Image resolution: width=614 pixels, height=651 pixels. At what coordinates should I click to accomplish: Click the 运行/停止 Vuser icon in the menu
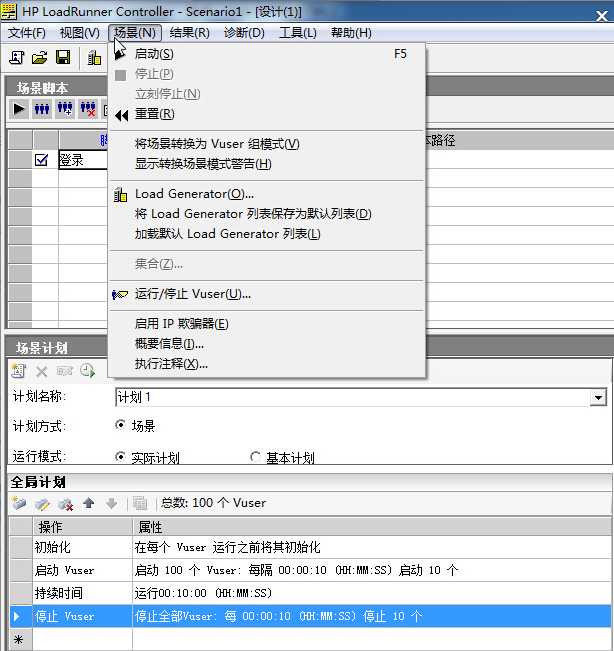click(x=120, y=295)
